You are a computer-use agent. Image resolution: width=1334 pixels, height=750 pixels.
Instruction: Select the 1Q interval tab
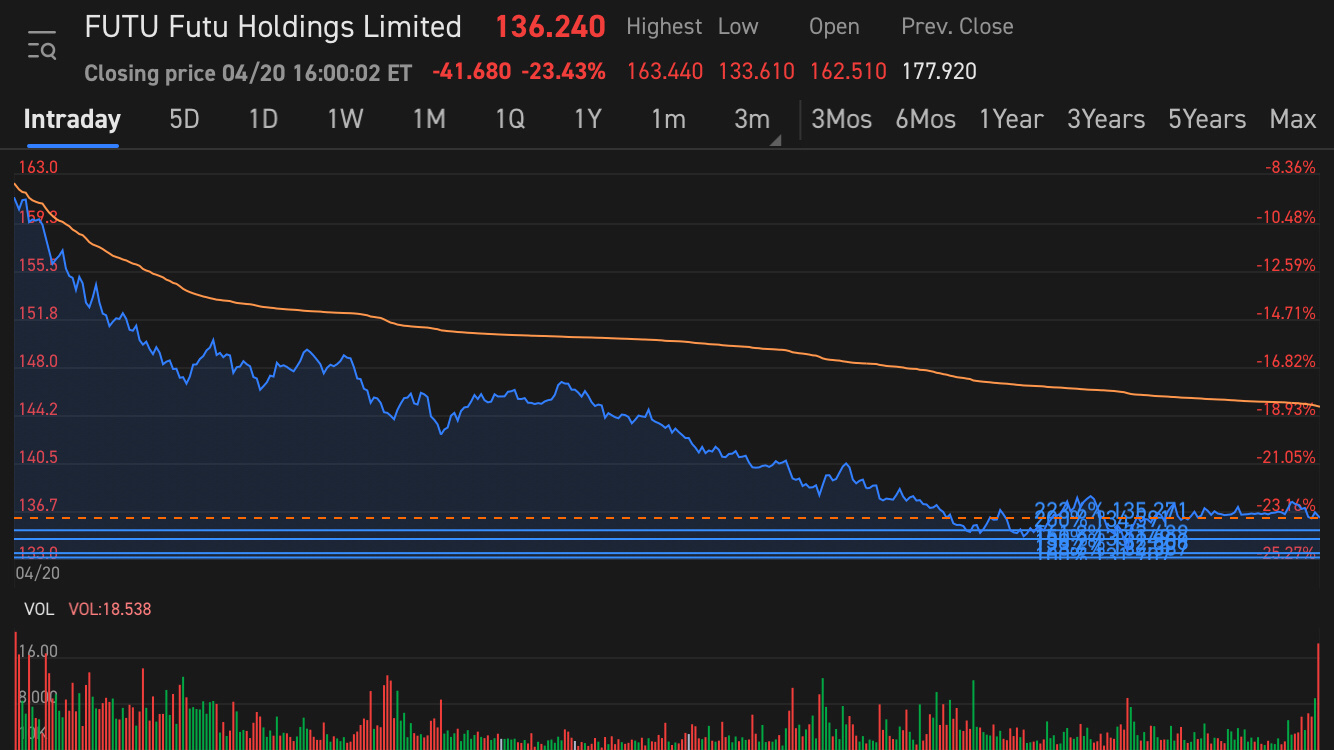click(x=510, y=120)
